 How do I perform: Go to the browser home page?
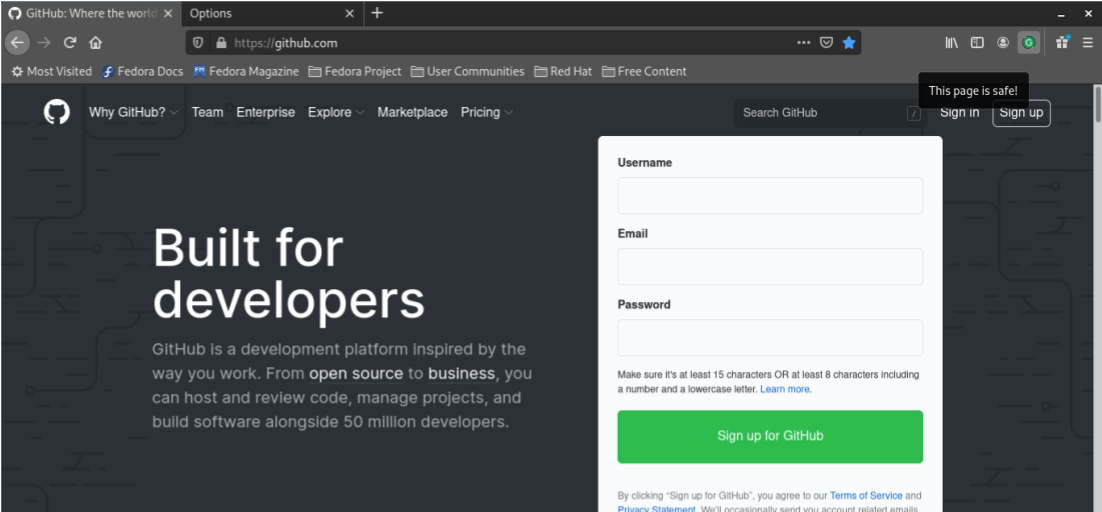(96, 43)
